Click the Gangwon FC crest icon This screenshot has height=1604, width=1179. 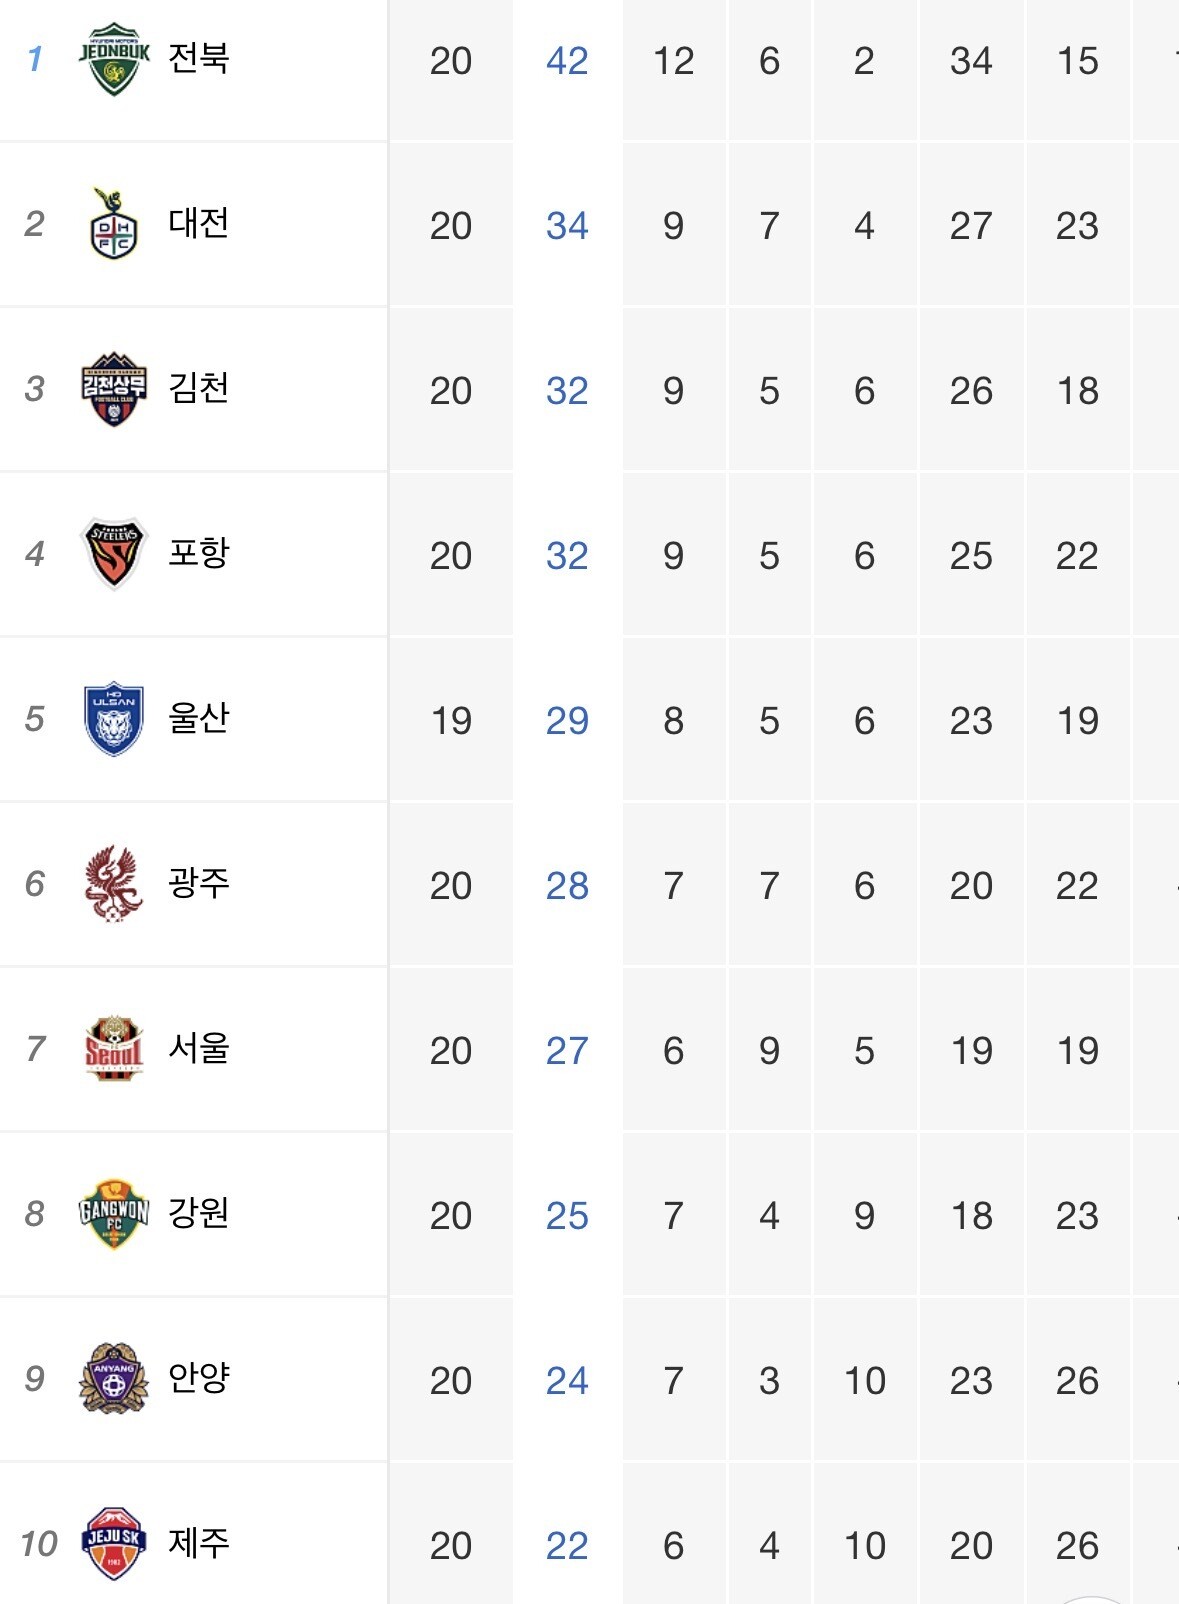coord(114,1213)
